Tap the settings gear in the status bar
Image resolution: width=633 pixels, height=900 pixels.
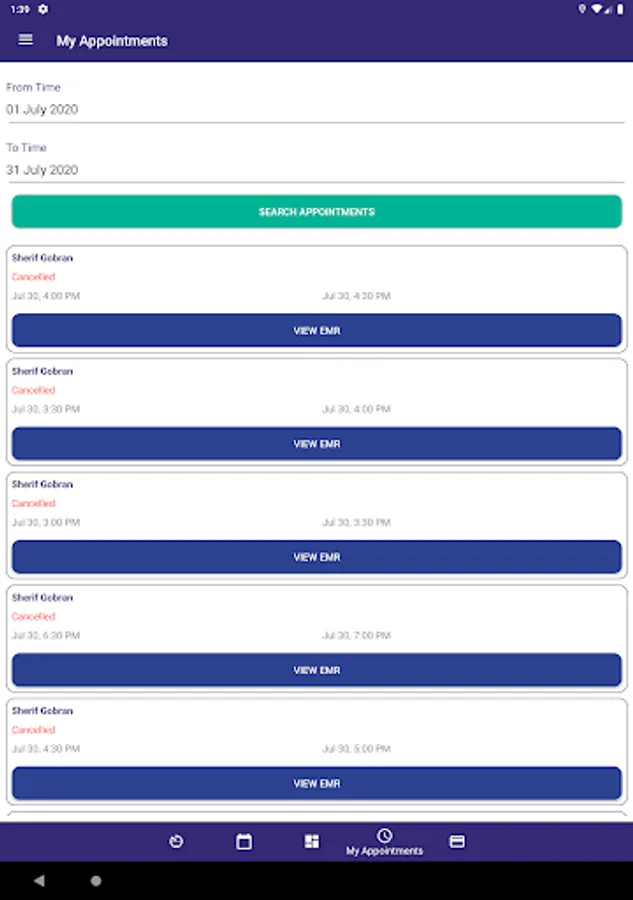click(41, 8)
